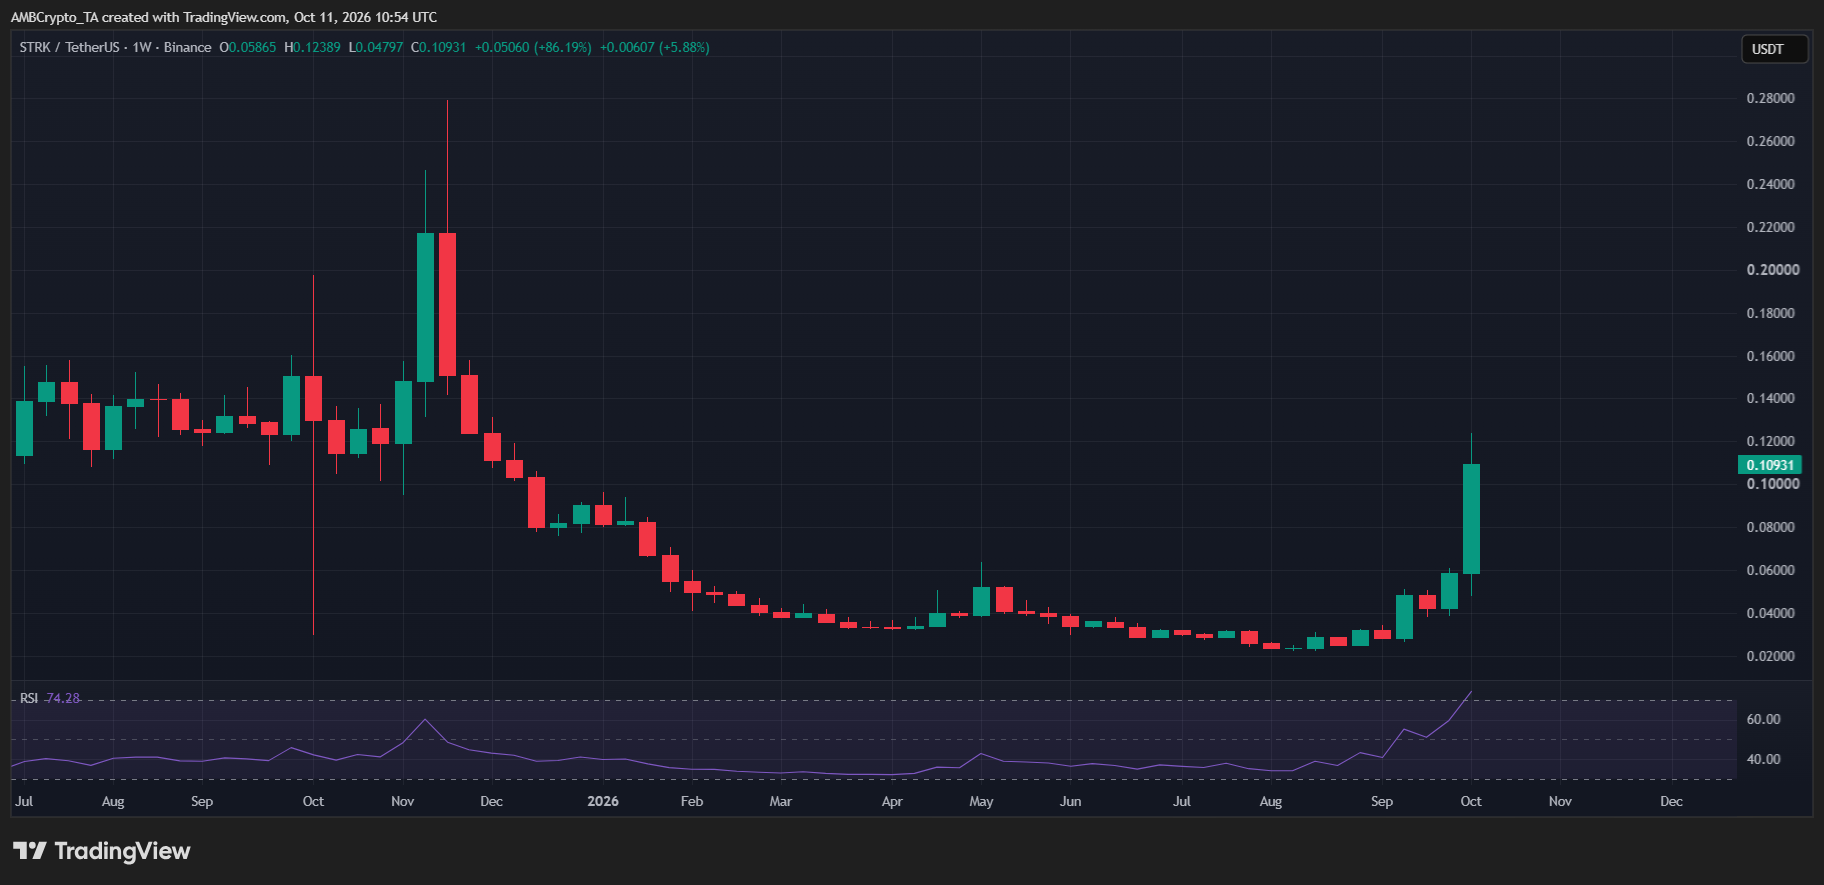Click the 0.10000 price axis label
The image size is (1824, 885).
1773,484
